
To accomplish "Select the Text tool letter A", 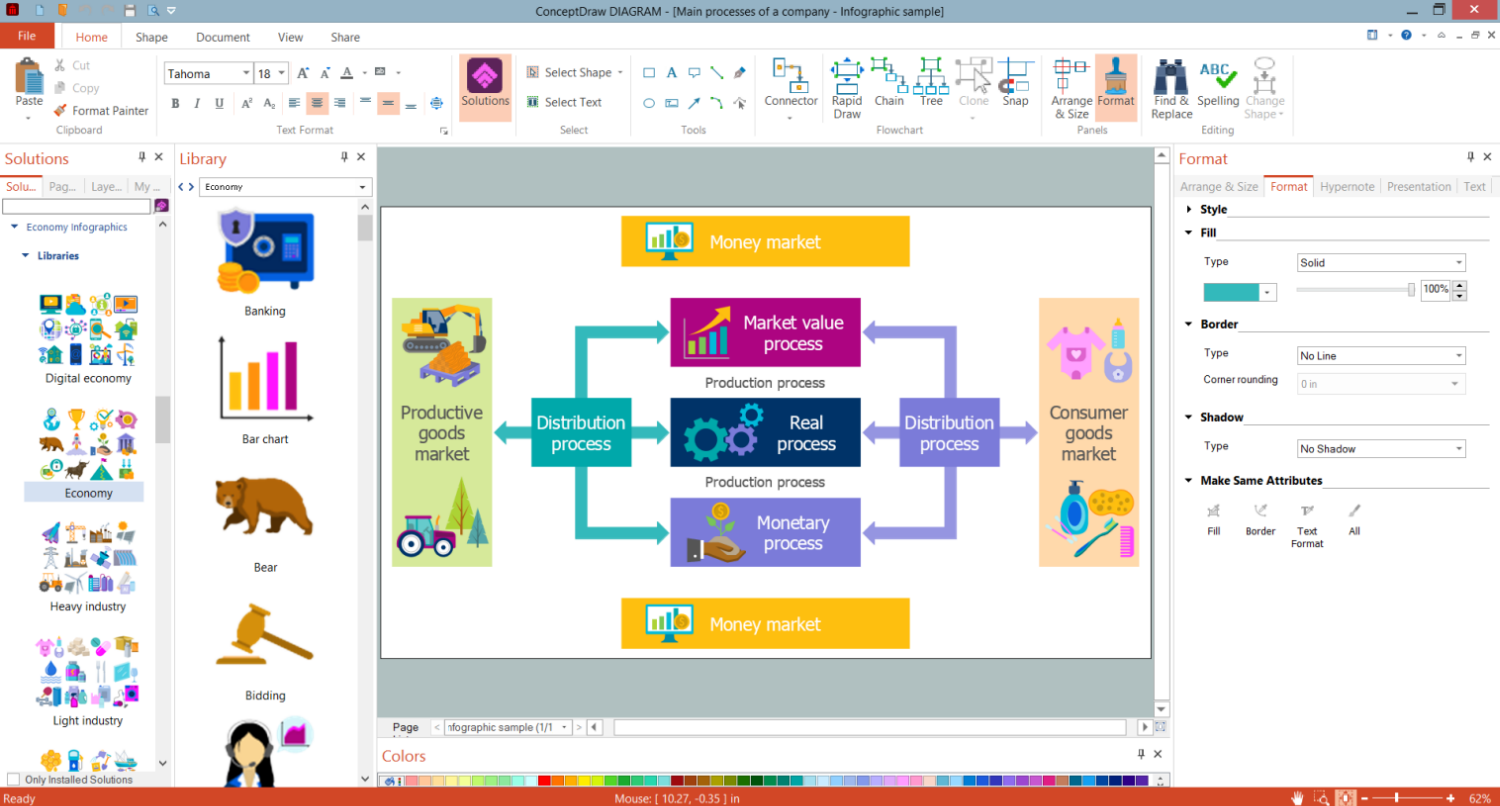I will point(671,73).
